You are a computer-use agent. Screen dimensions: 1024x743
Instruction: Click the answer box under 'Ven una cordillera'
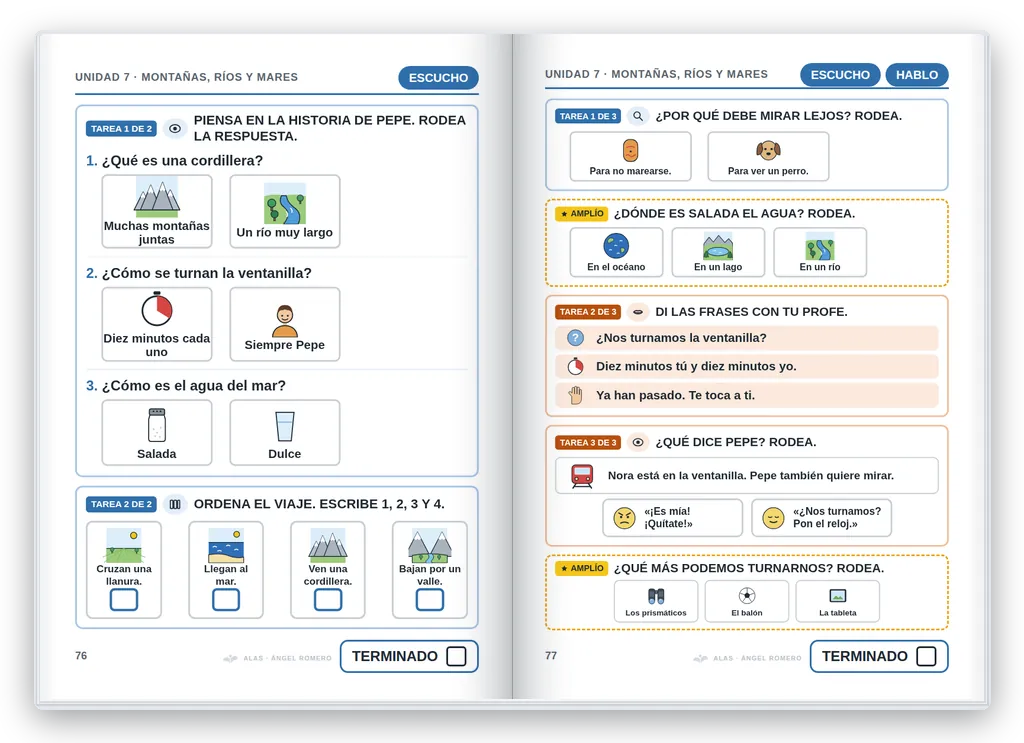coord(328,599)
